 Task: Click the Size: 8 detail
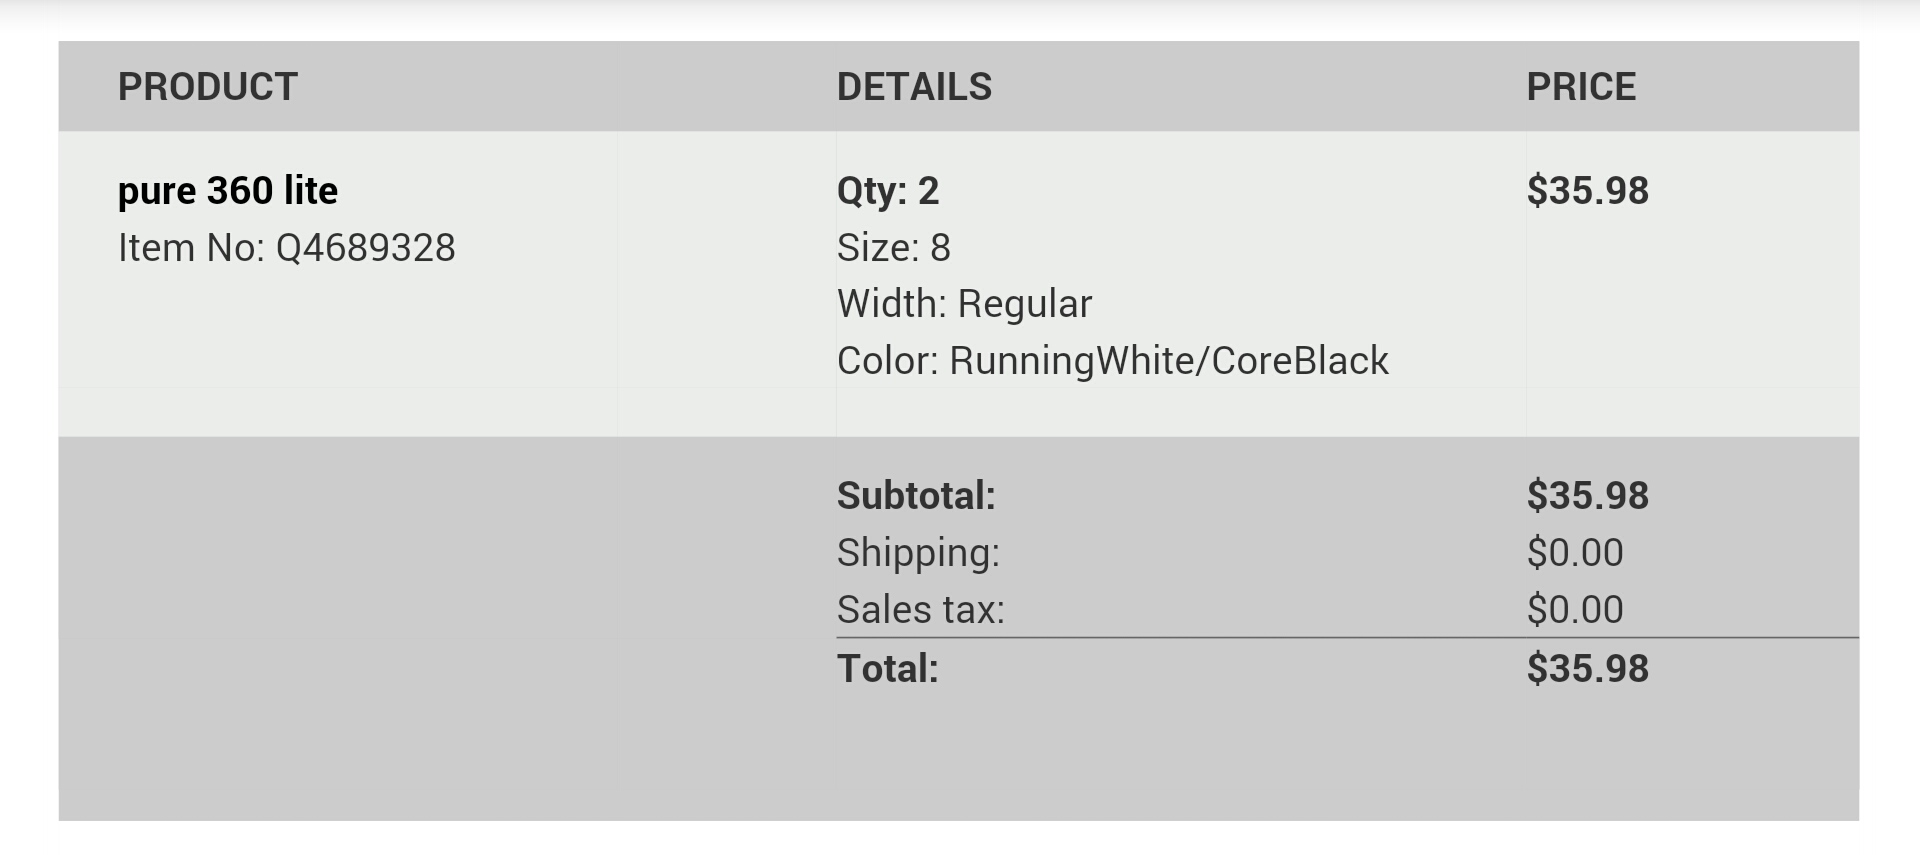coord(893,248)
